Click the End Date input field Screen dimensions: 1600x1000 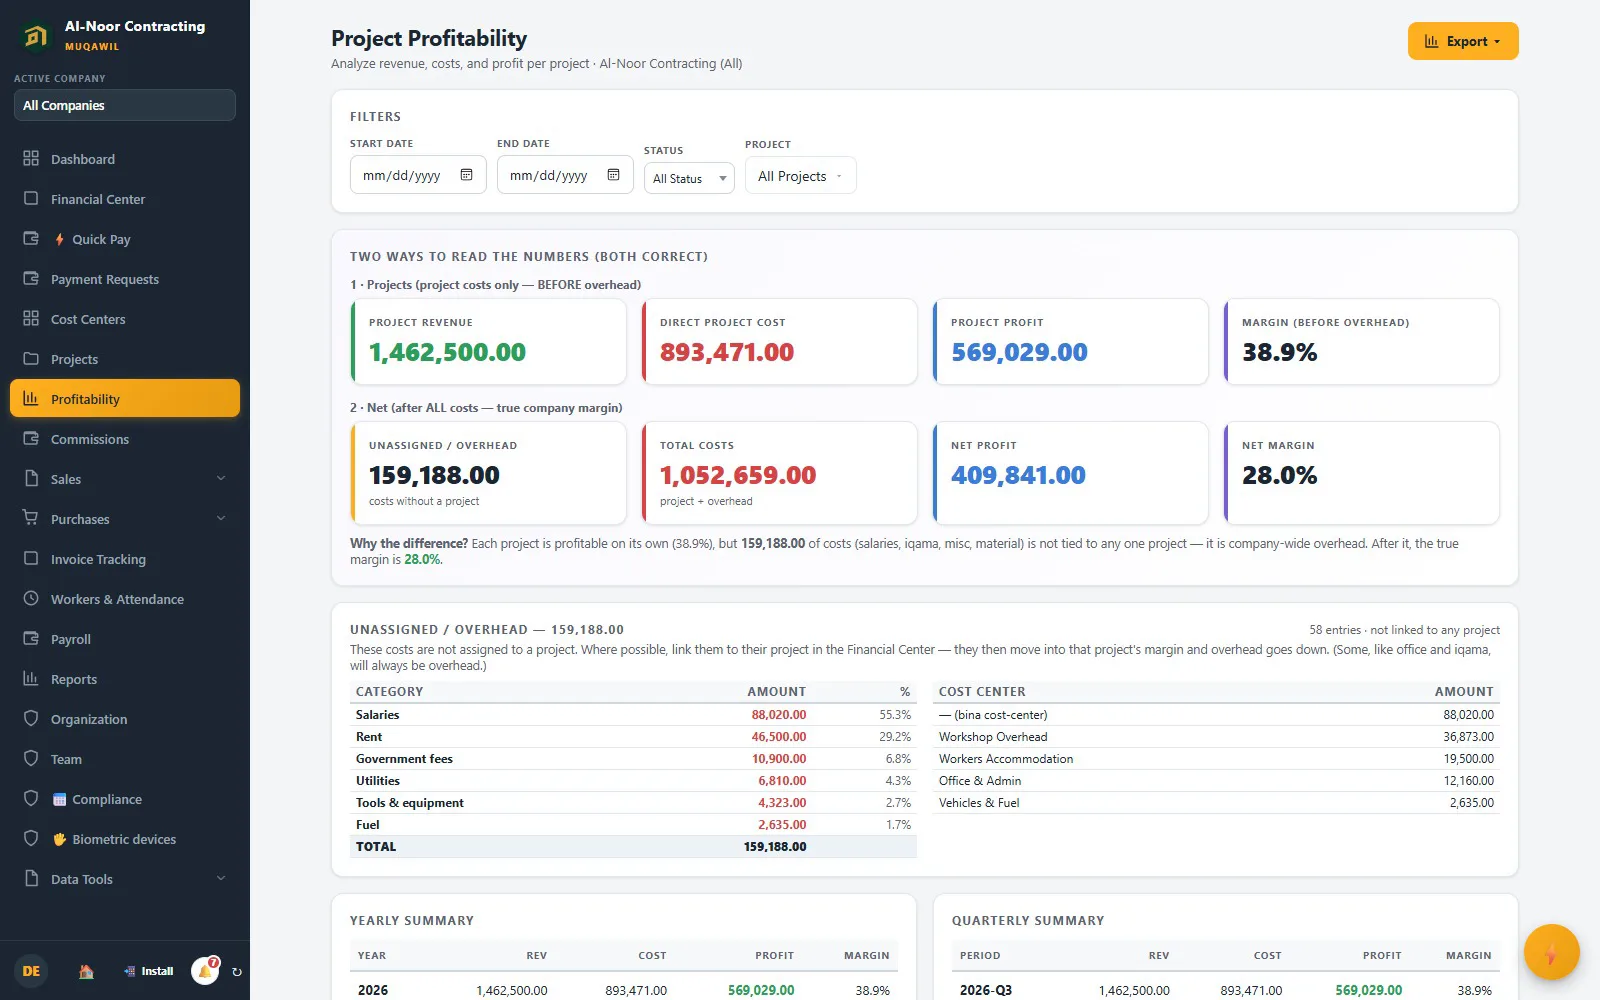565,175
